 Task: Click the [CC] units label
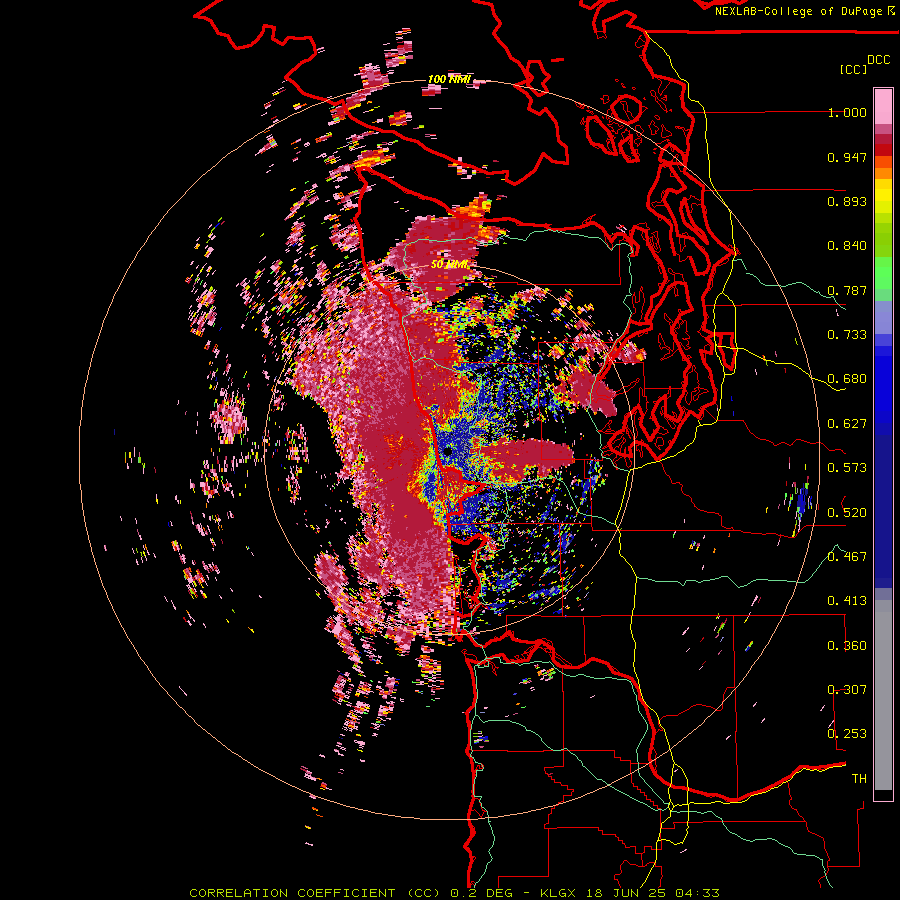(x=853, y=69)
